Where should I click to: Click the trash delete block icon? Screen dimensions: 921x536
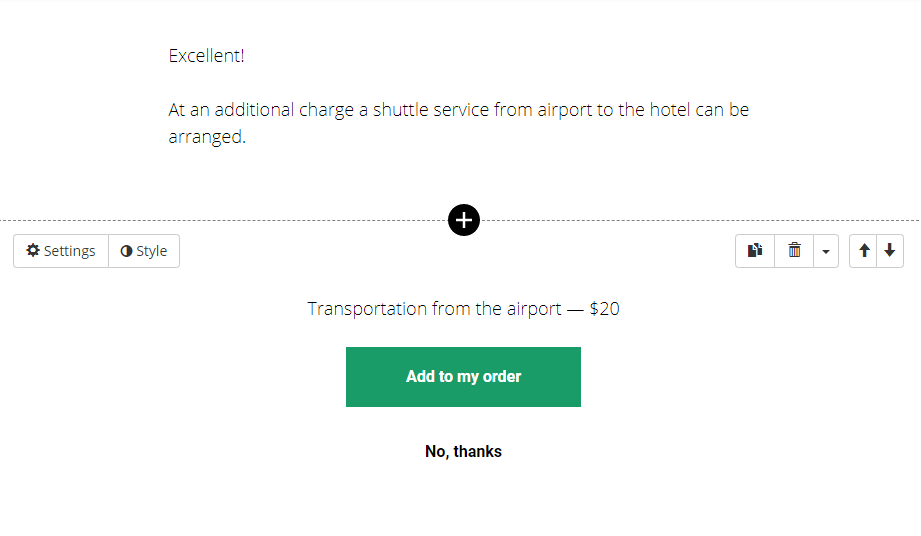(794, 251)
